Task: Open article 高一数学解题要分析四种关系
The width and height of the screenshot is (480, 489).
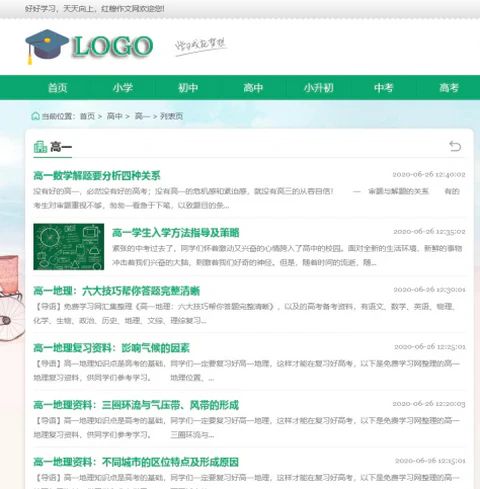Action: coord(97,175)
